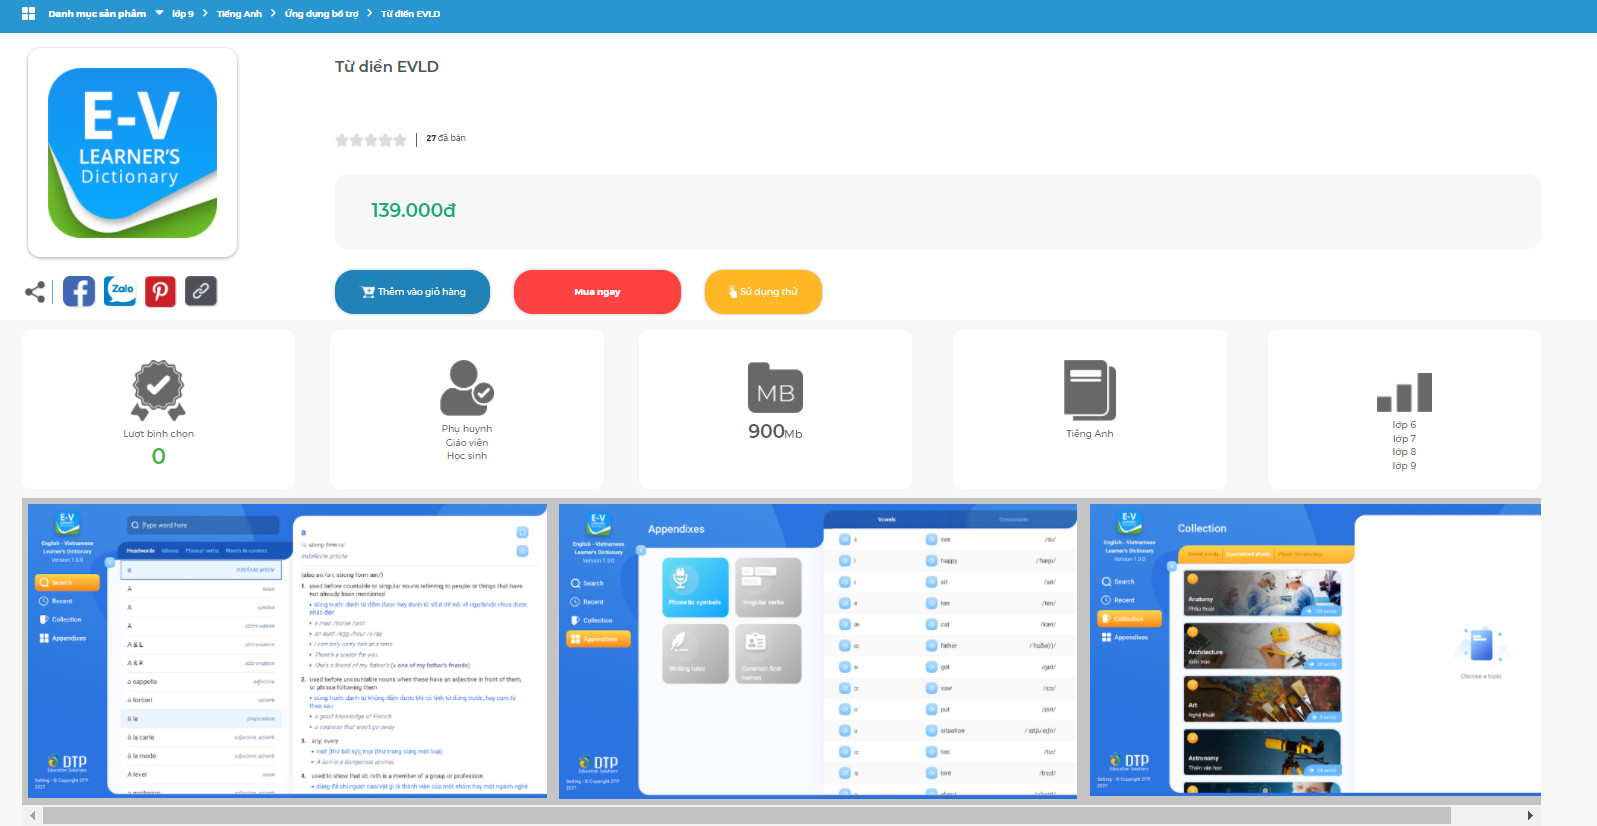The height and width of the screenshot is (826, 1597).
Task: Click Từ điển EVLD product title
Action: pos(387,67)
